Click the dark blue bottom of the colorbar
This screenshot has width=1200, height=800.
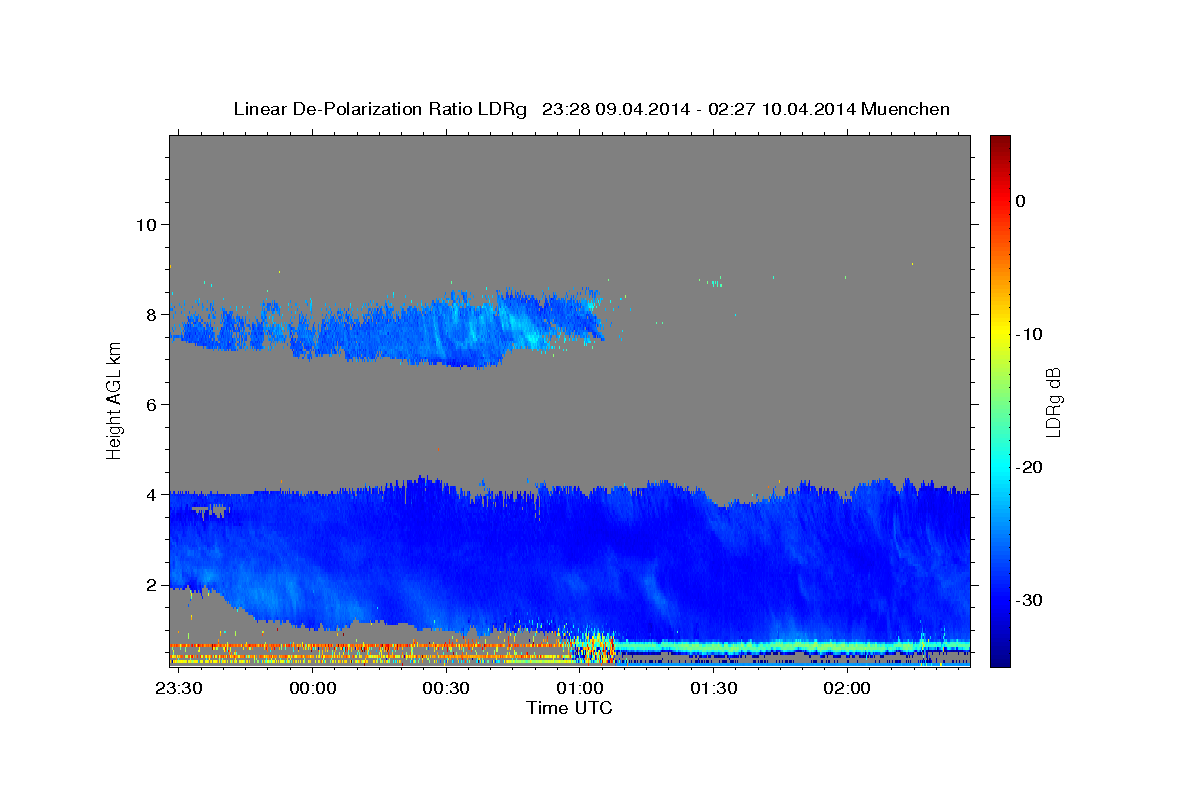pos(1000,656)
